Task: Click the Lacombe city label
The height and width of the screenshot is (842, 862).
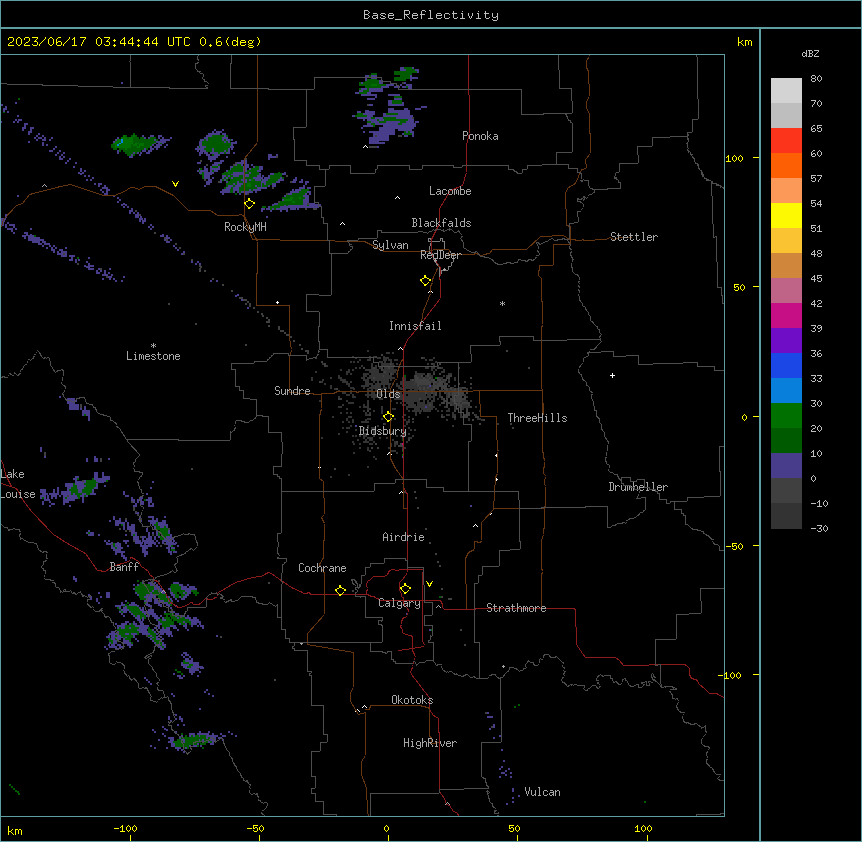Action: click(x=450, y=191)
